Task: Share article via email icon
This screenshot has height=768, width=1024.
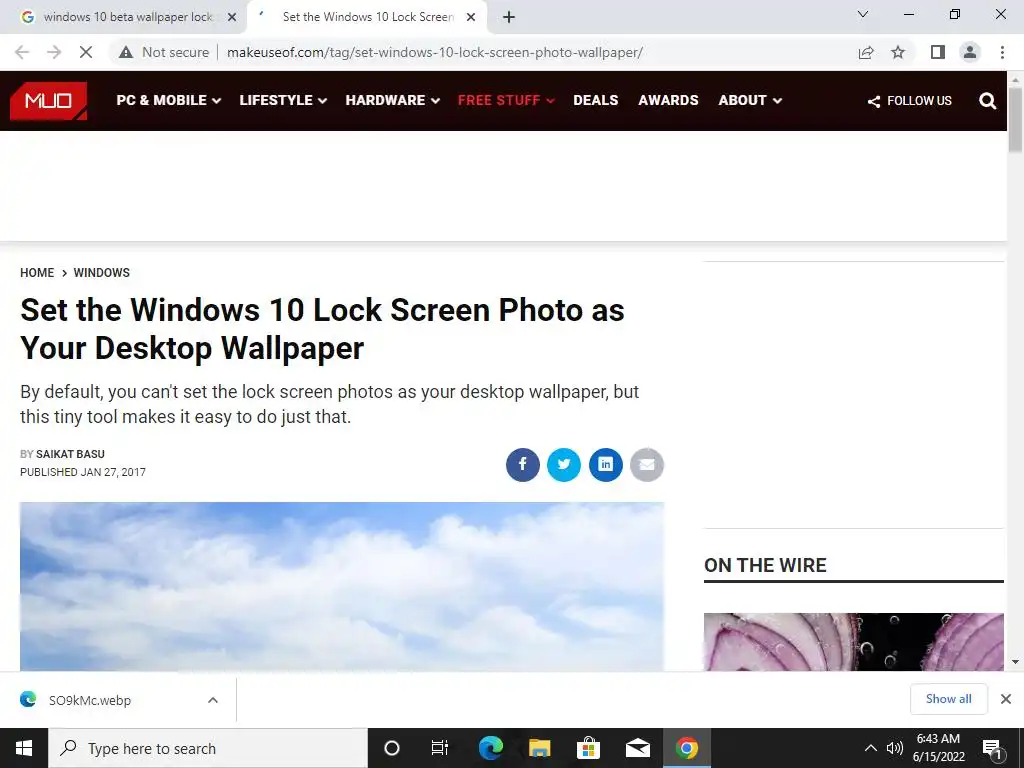Action: coord(647,464)
